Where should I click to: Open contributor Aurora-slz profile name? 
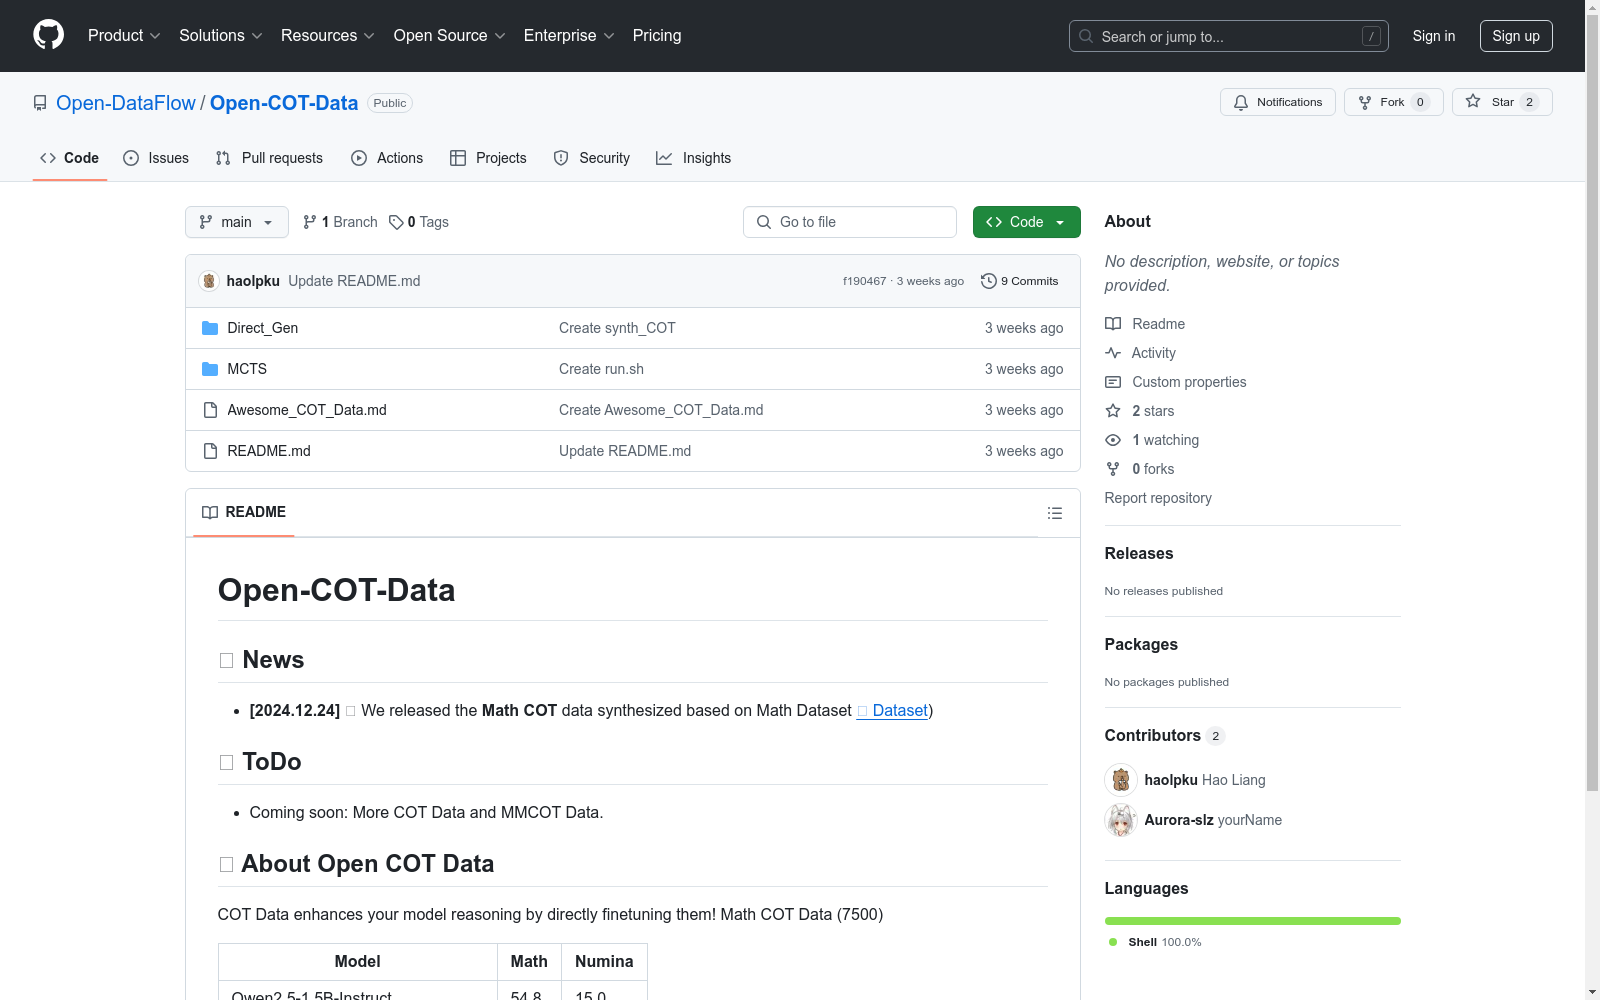[x=1179, y=820]
